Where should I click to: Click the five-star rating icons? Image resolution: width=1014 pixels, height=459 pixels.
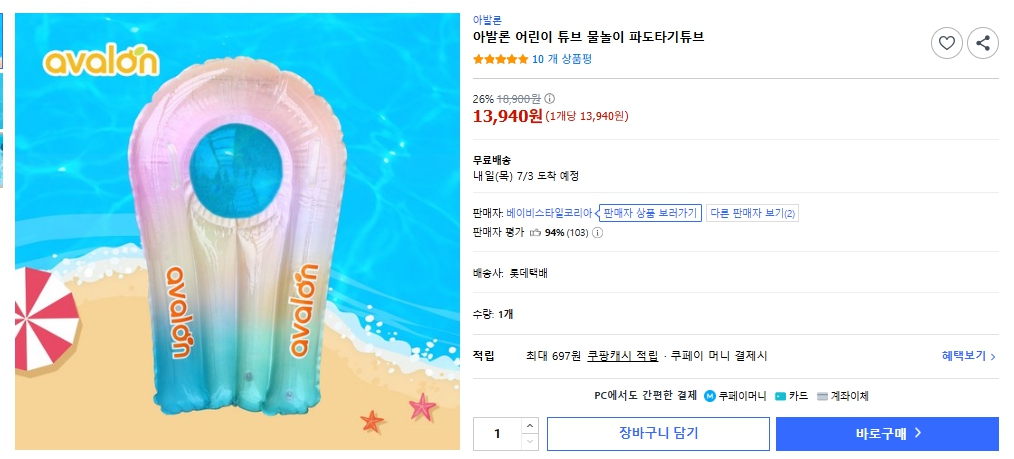[x=500, y=59]
